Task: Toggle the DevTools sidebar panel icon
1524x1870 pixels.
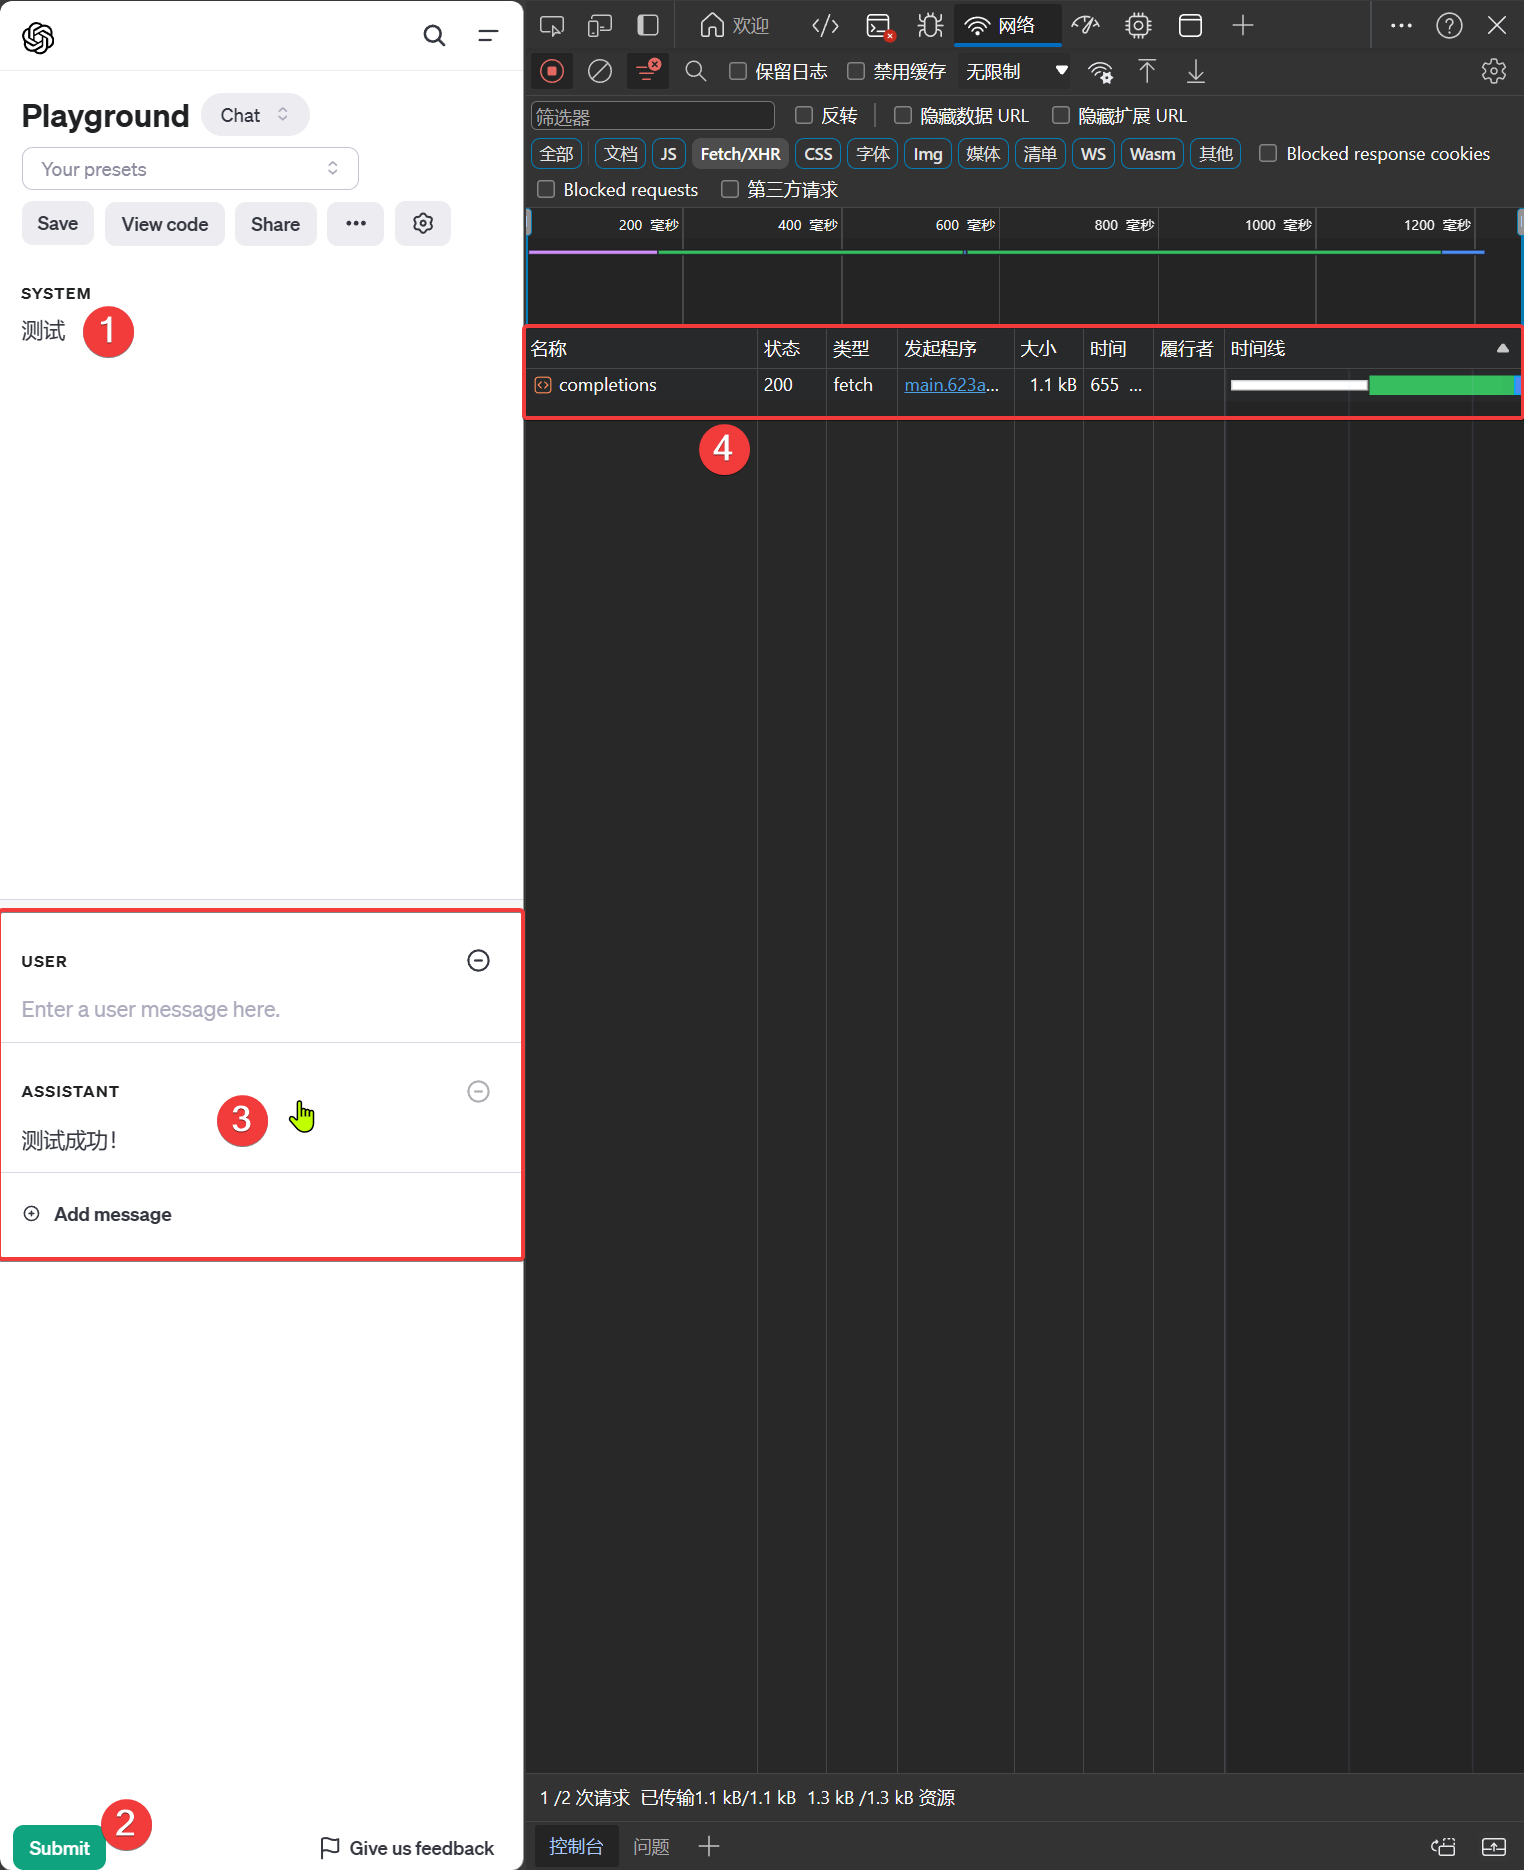Action: coord(648,26)
